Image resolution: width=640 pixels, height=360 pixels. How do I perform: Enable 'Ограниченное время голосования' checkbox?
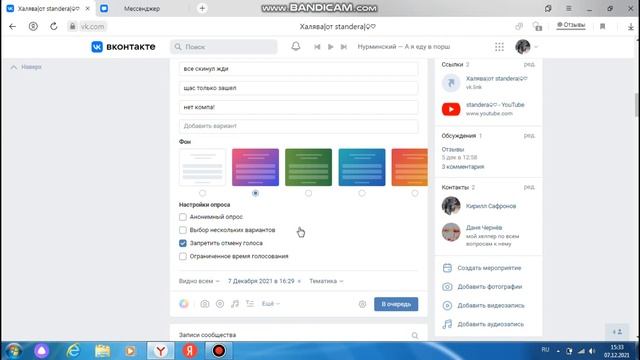point(183,256)
